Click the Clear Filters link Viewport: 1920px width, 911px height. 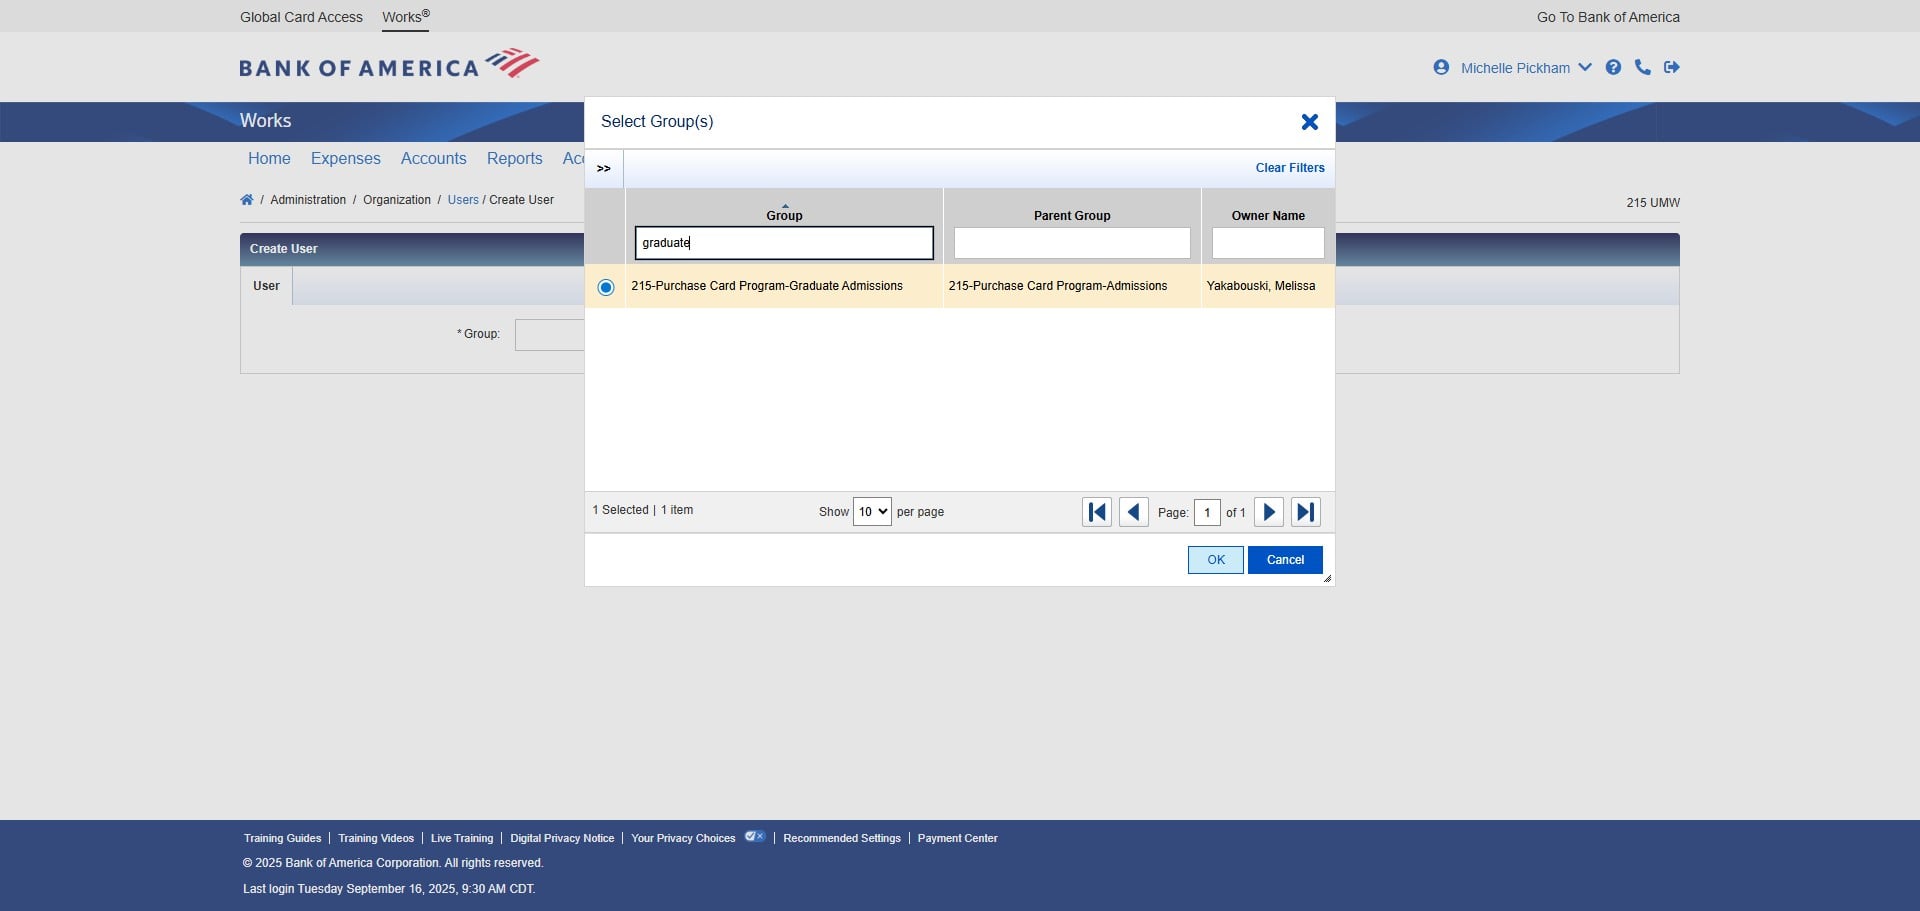coord(1289,168)
